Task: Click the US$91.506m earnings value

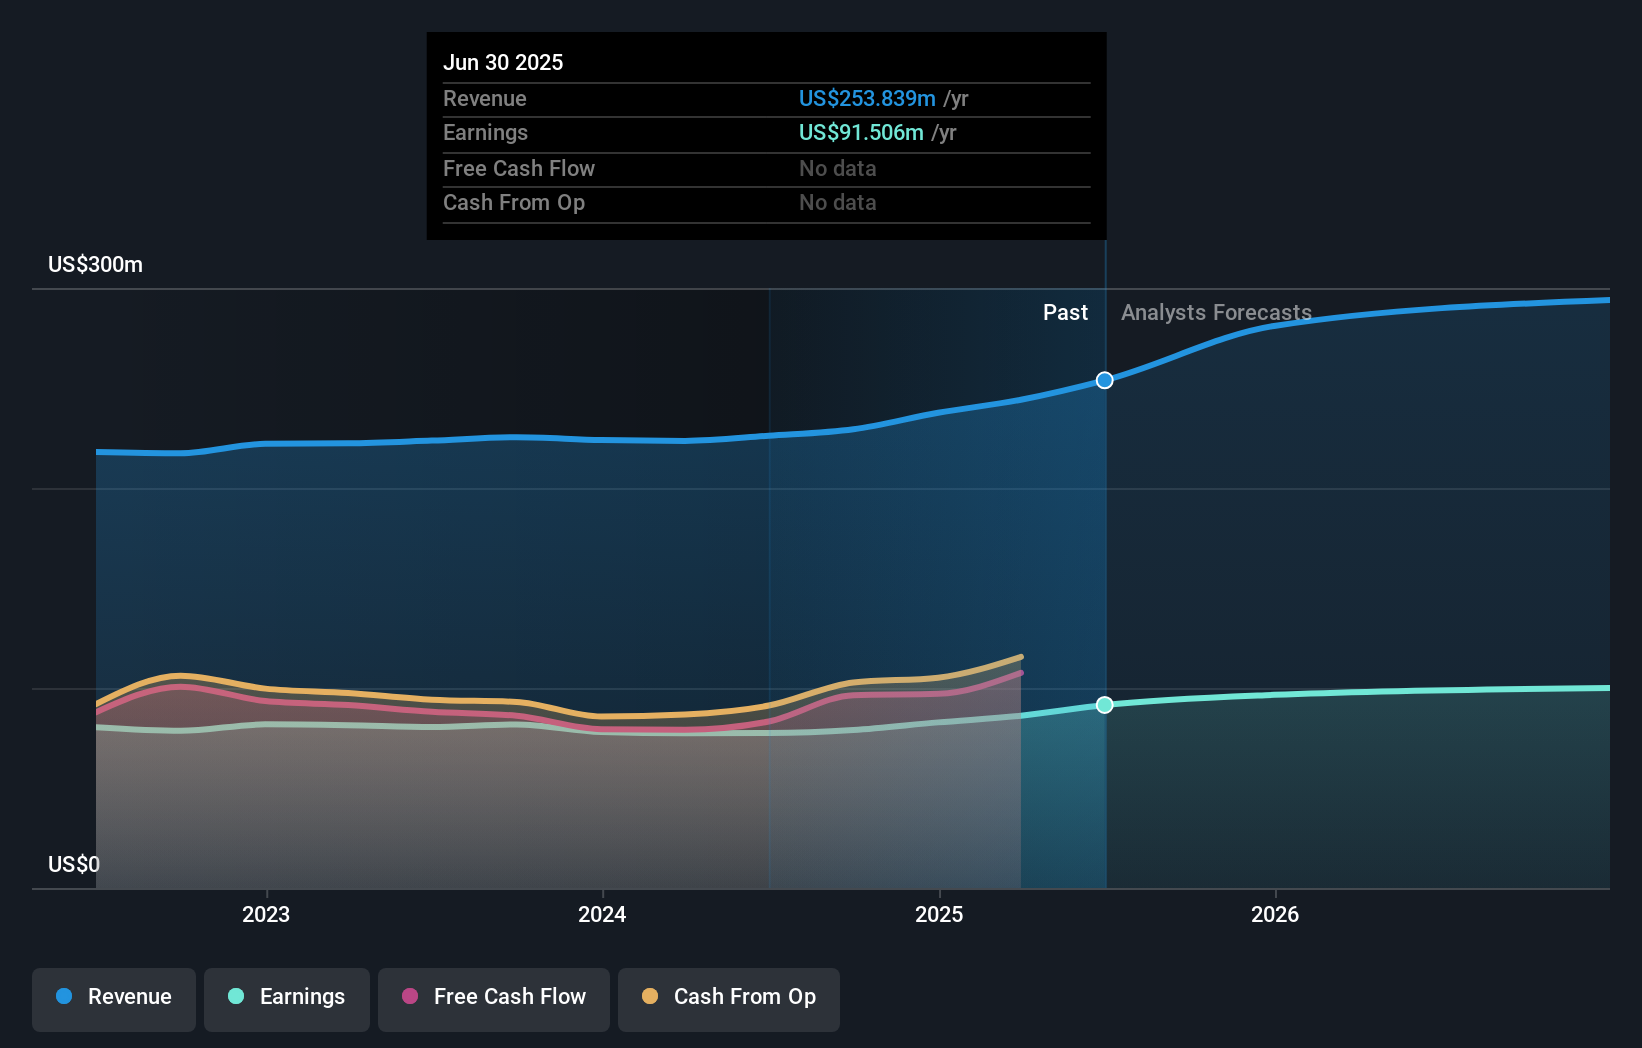Action: pyautogui.click(x=861, y=132)
